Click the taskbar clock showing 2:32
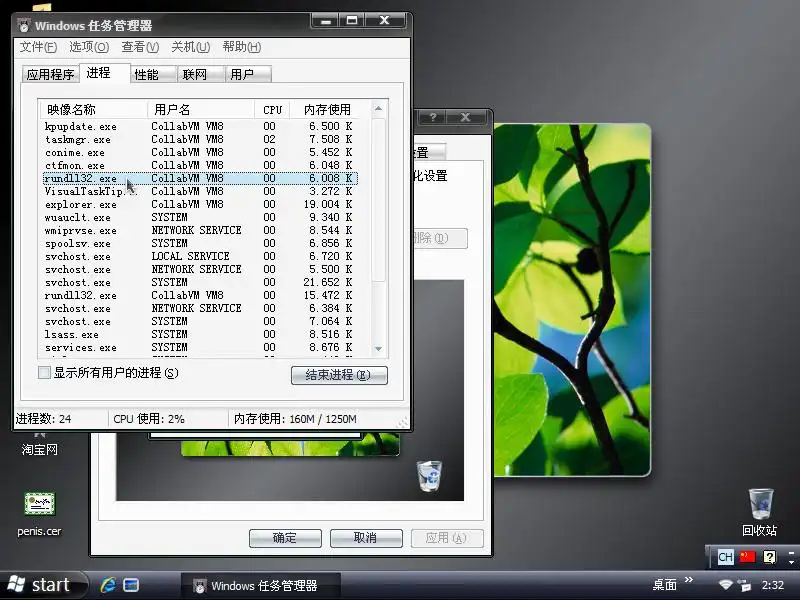 click(772, 585)
